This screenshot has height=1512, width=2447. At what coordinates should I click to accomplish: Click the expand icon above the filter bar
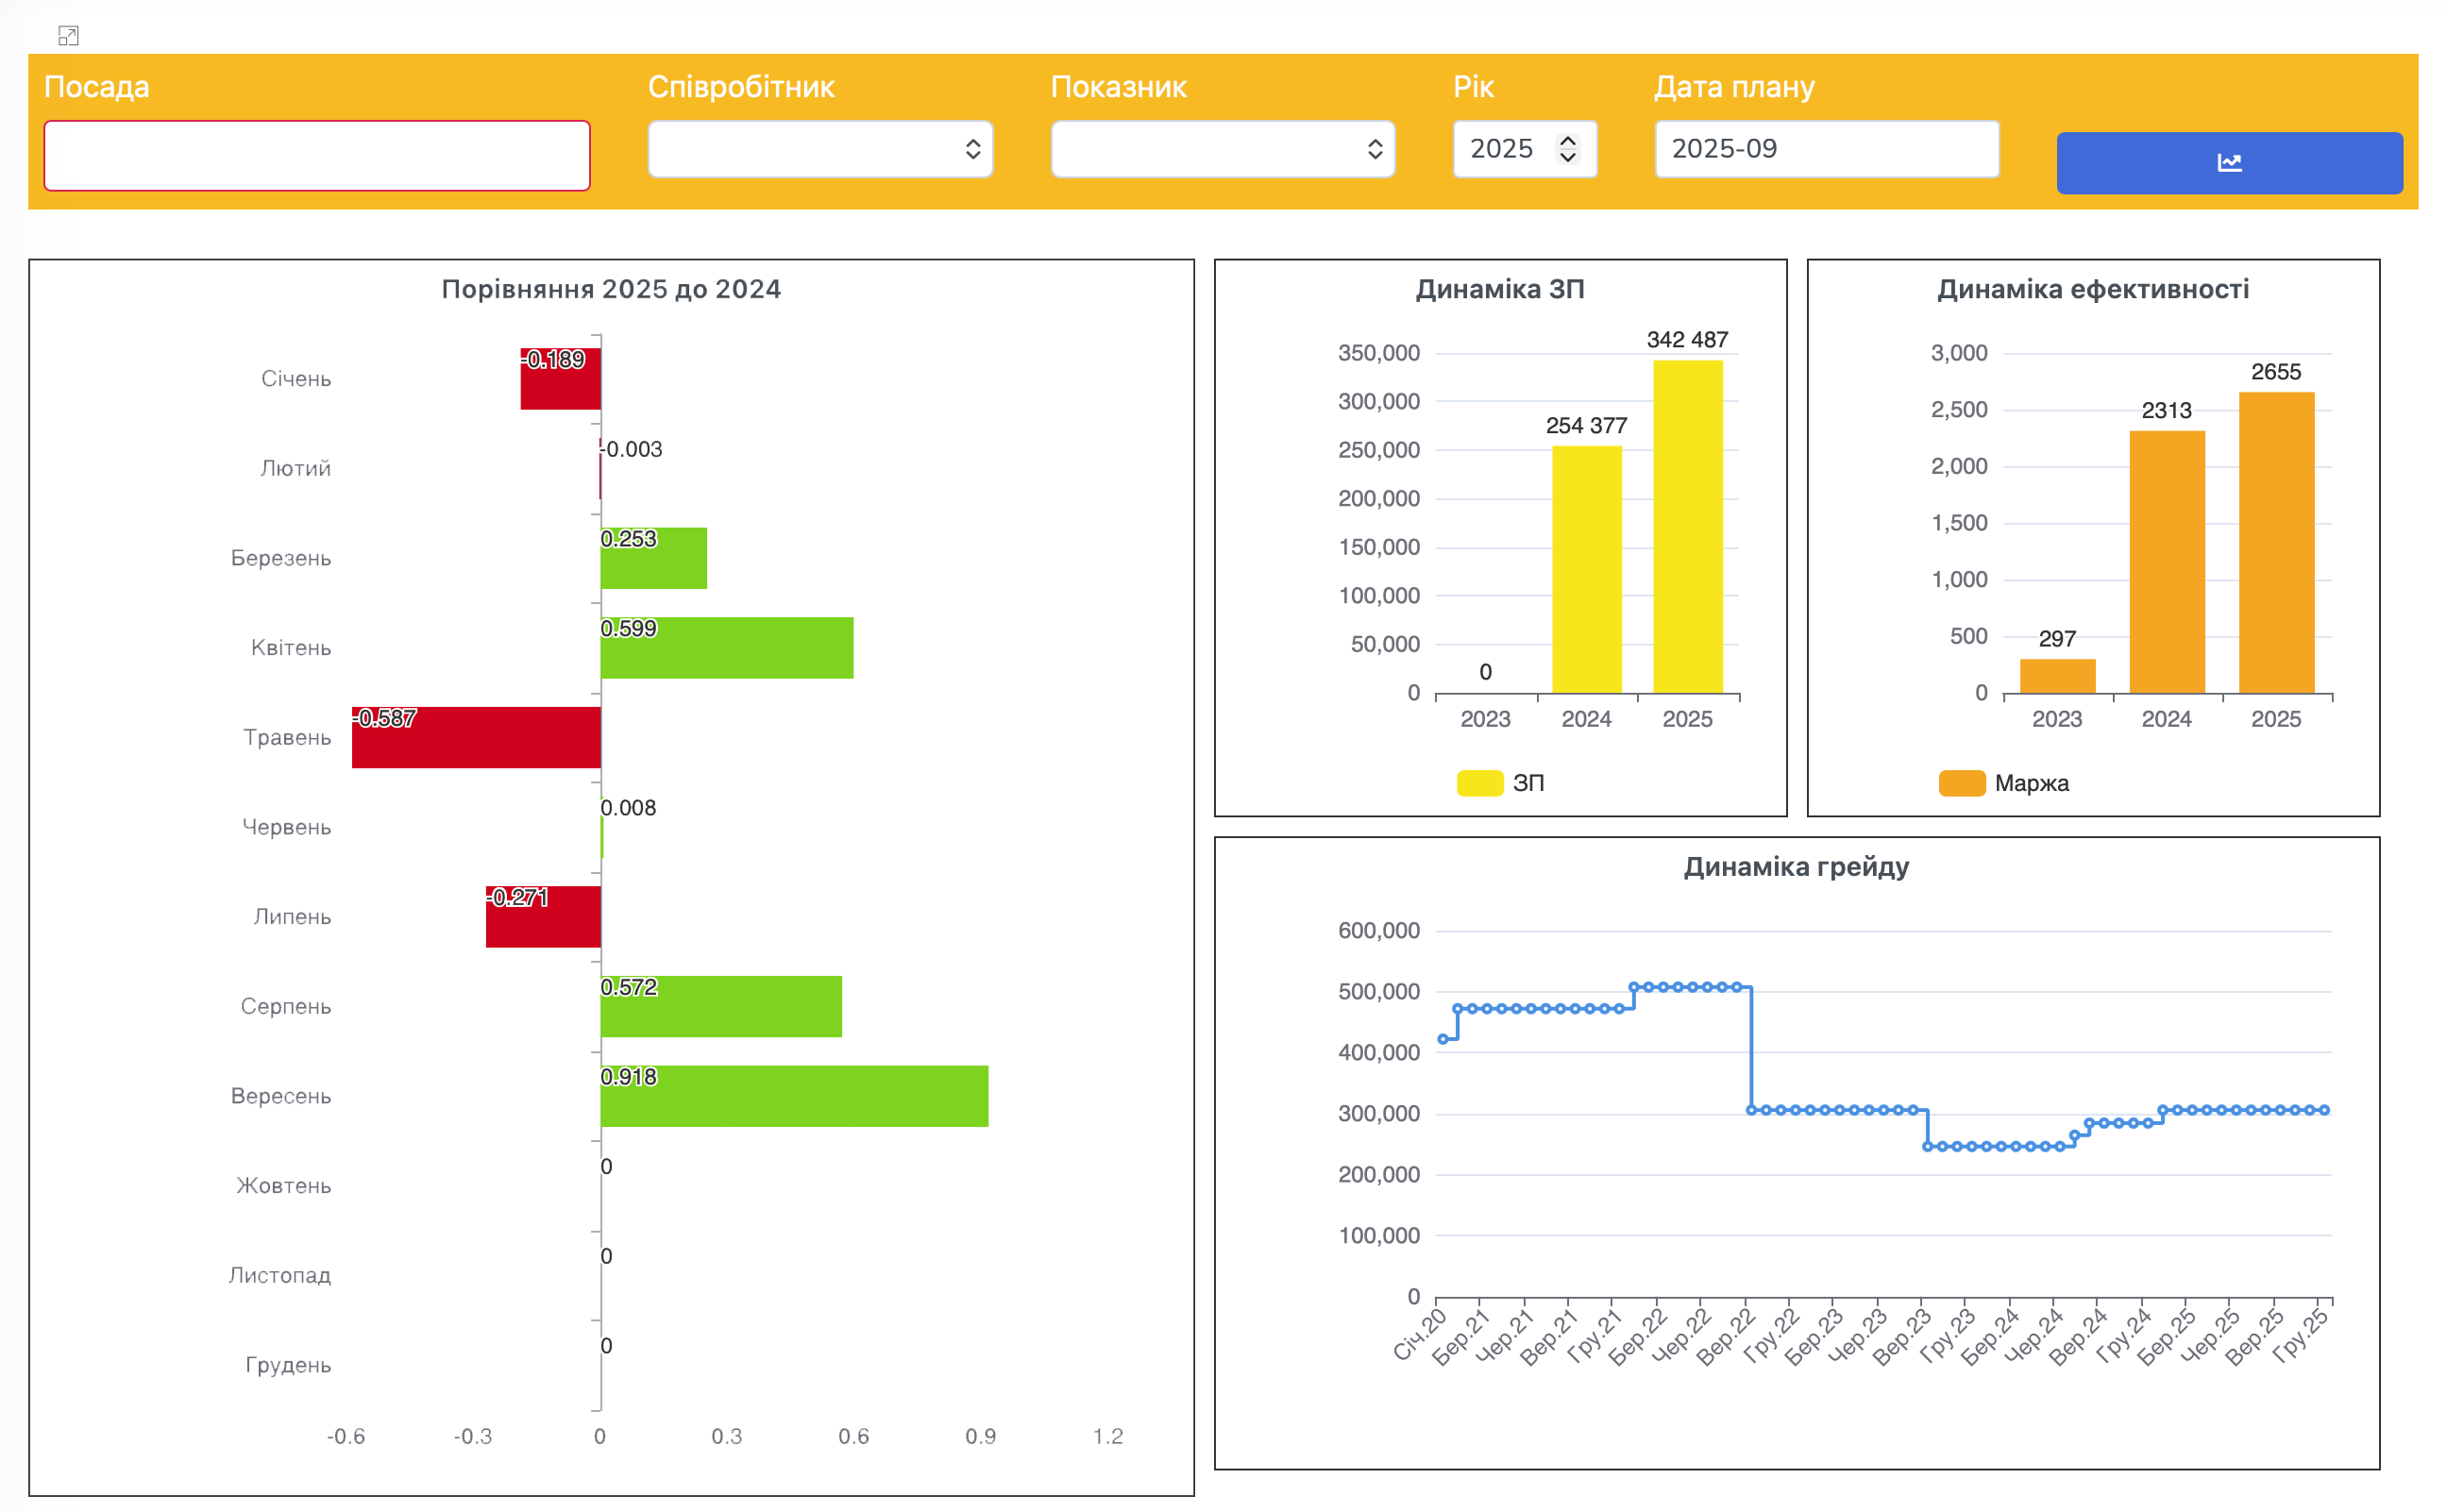coord(68,36)
